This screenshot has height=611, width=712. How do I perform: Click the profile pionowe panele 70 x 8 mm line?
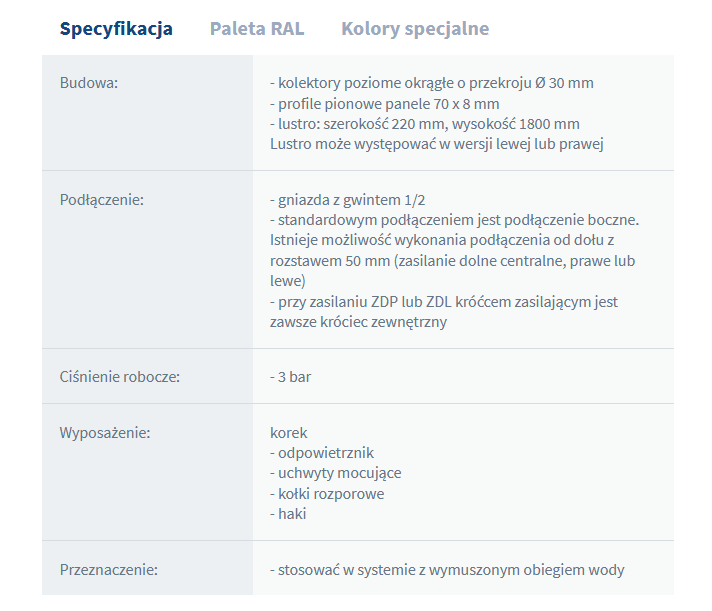coord(384,104)
